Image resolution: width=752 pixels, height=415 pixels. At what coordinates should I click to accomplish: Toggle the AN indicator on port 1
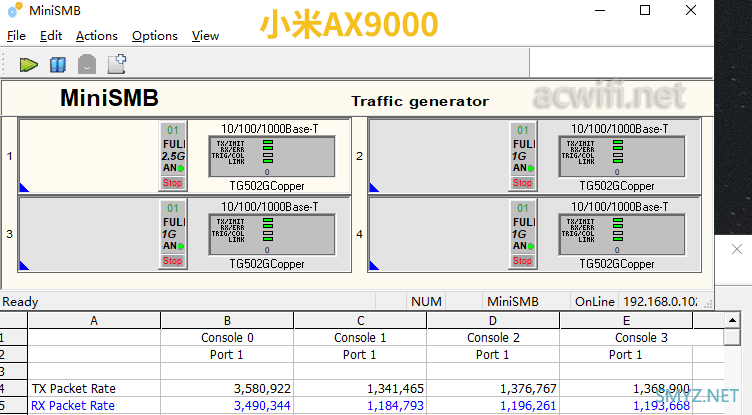coord(173,169)
